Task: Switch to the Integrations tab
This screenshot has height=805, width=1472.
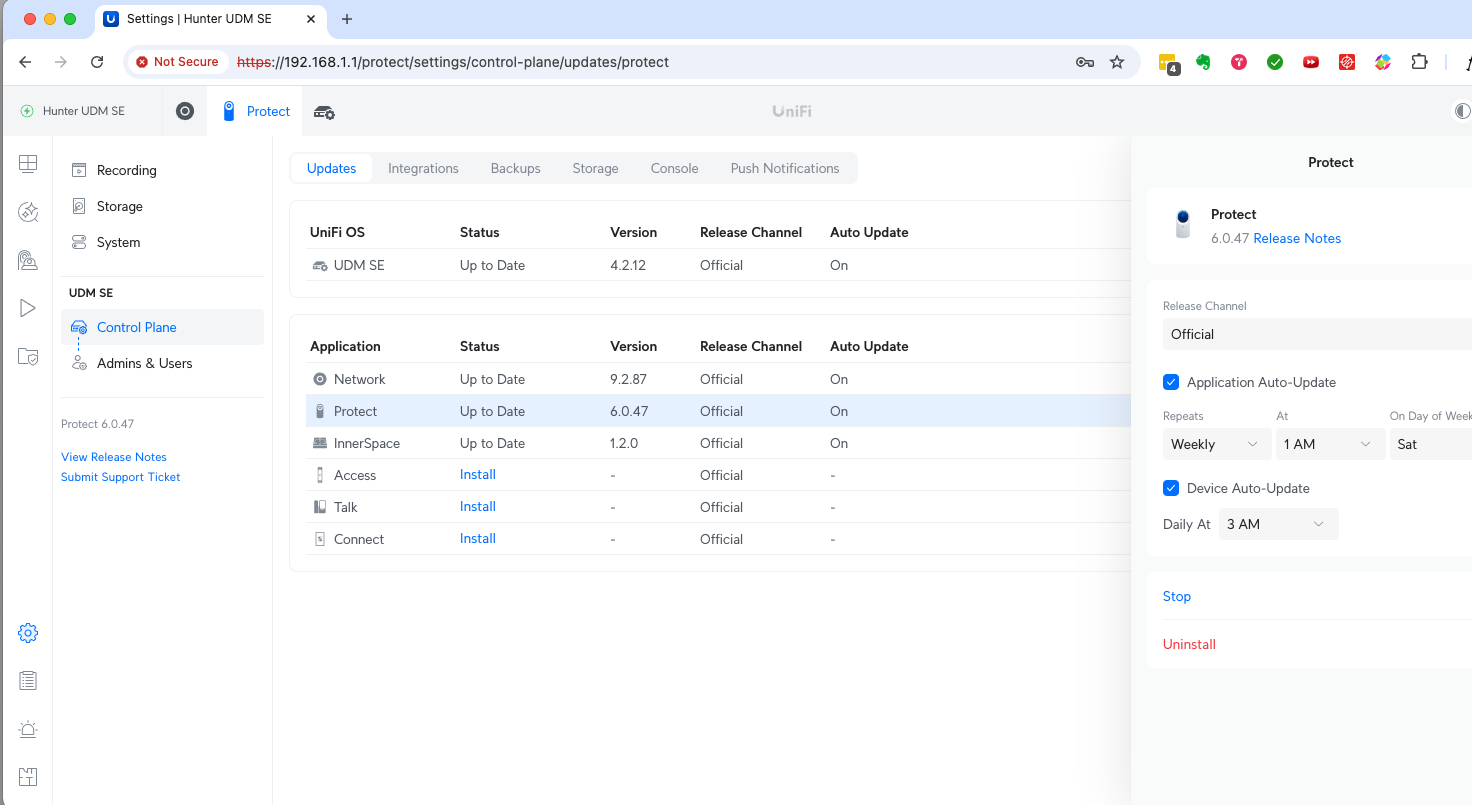Action: pyautogui.click(x=423, y=168)
